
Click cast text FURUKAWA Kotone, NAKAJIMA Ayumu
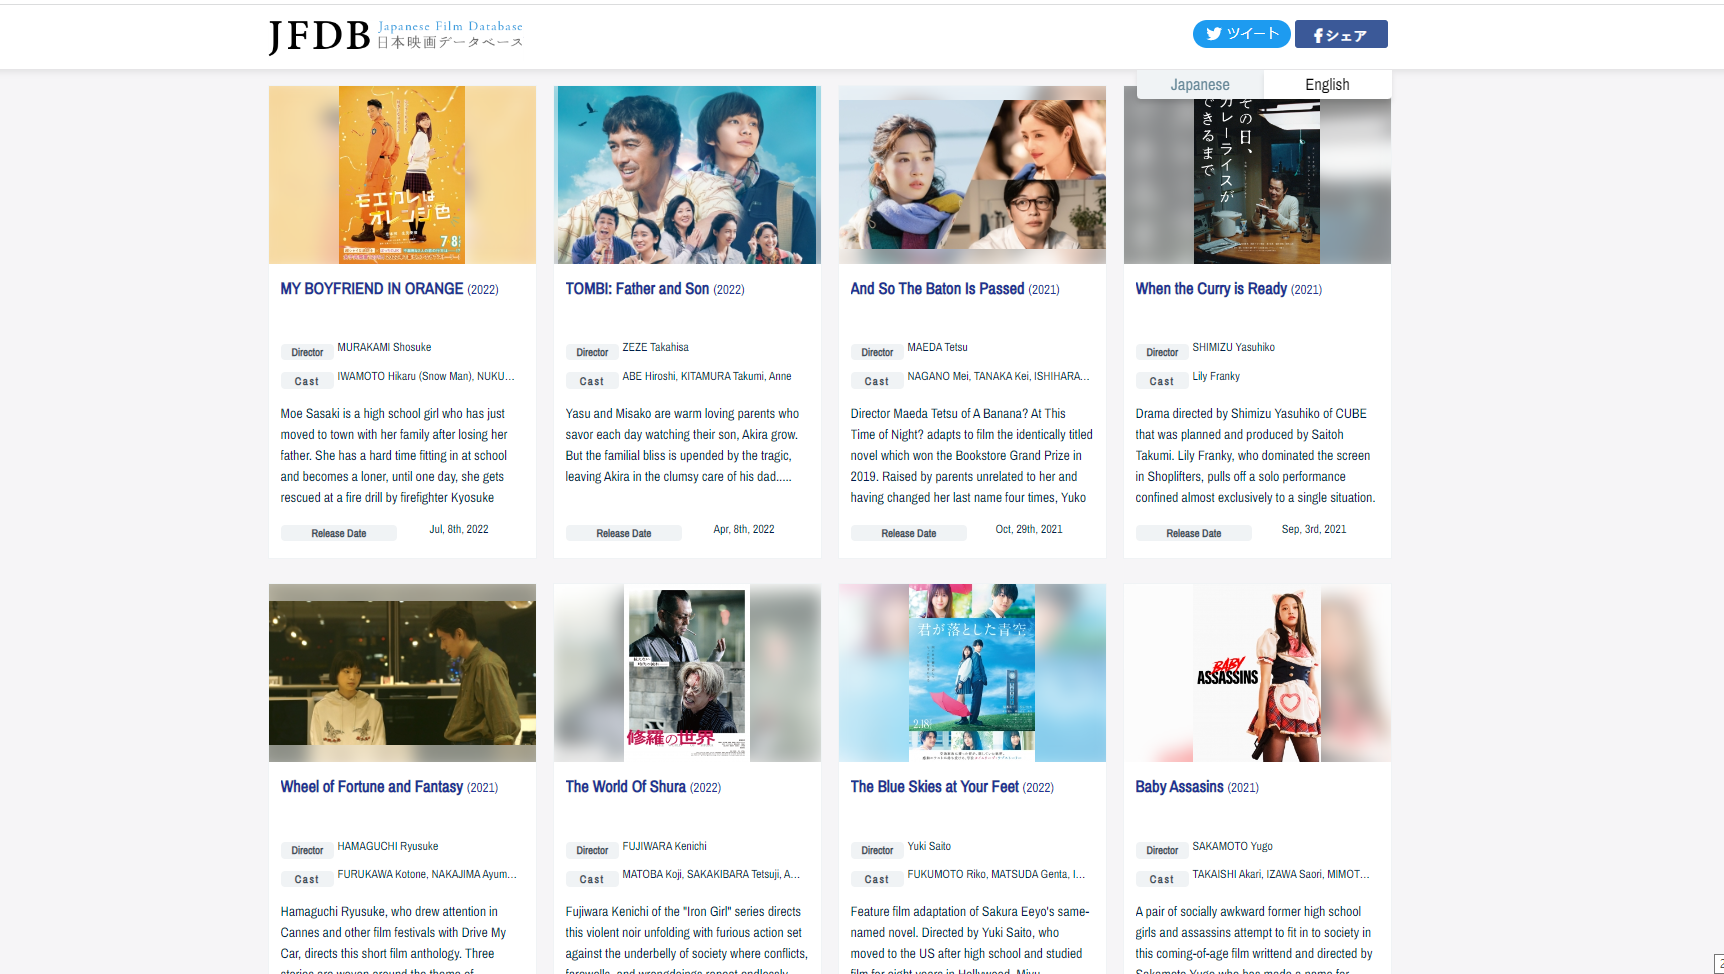(427, 874)
